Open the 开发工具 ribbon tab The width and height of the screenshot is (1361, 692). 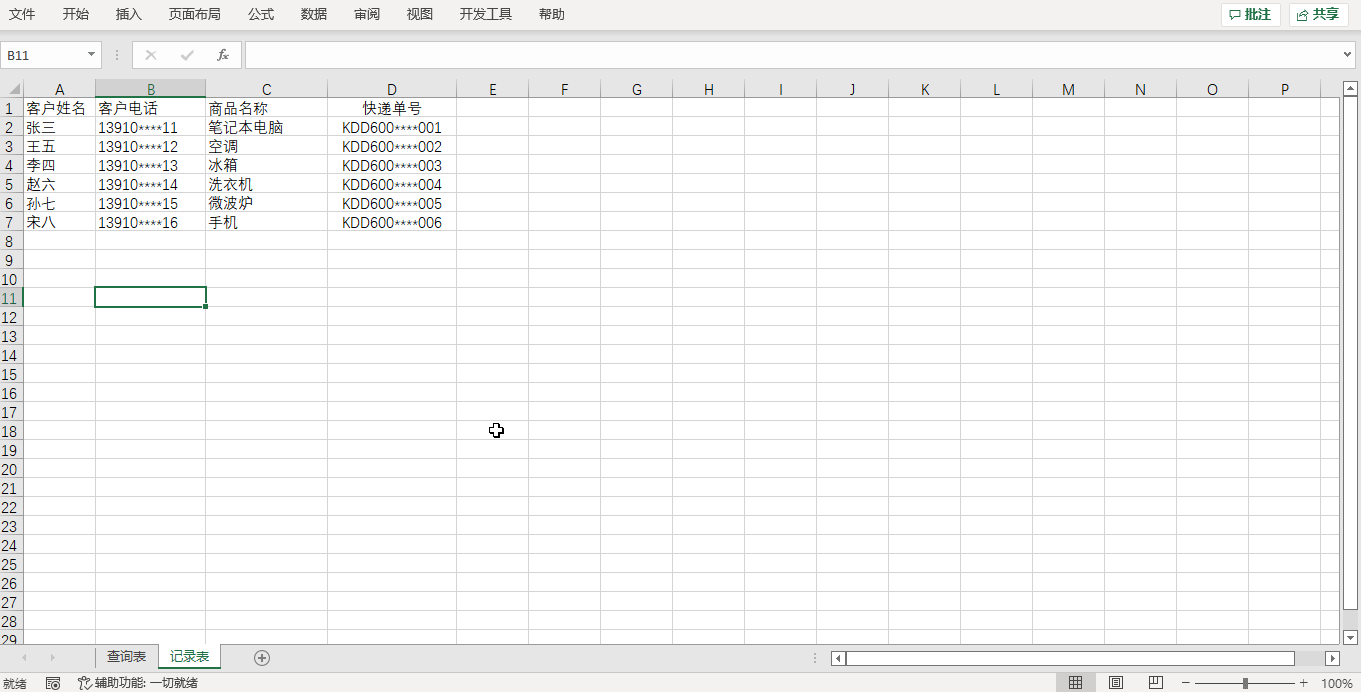[x=486, y=14]
